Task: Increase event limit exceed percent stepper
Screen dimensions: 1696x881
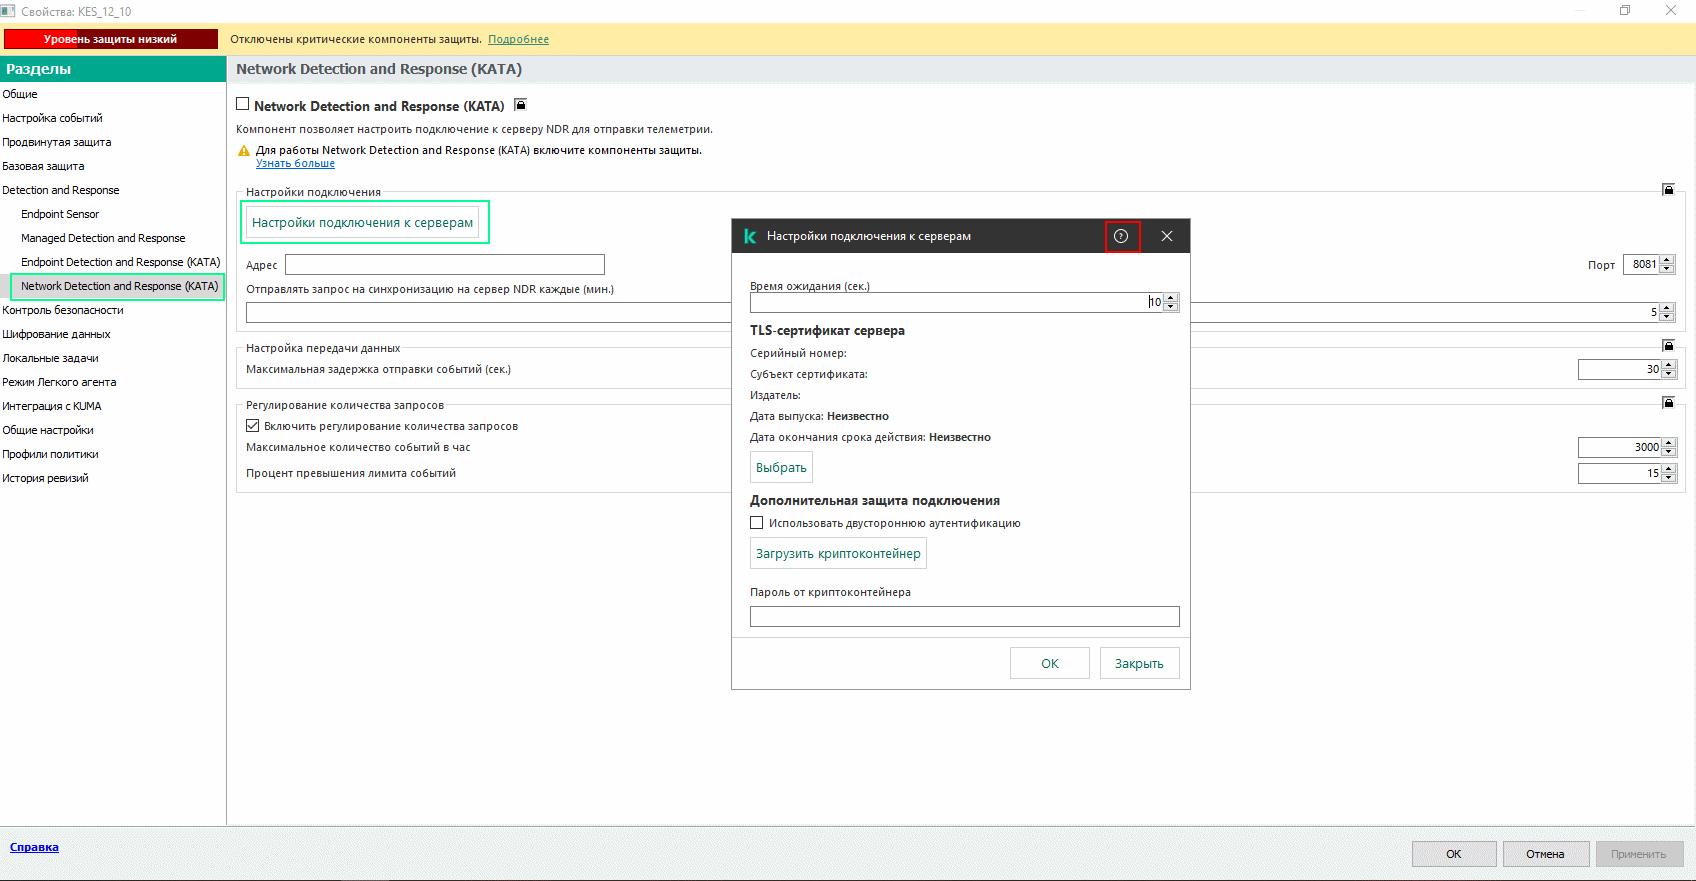Action: (1668, 469)
